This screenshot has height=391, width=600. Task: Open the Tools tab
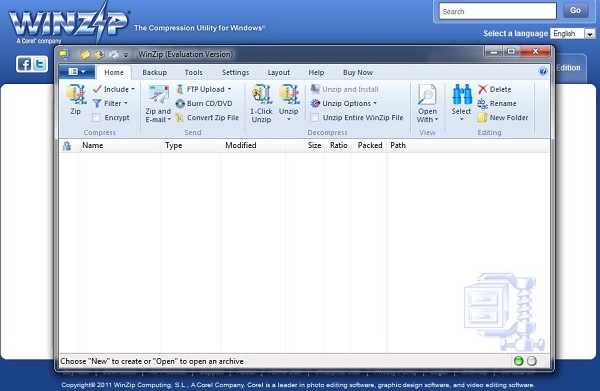click(193, 72)
